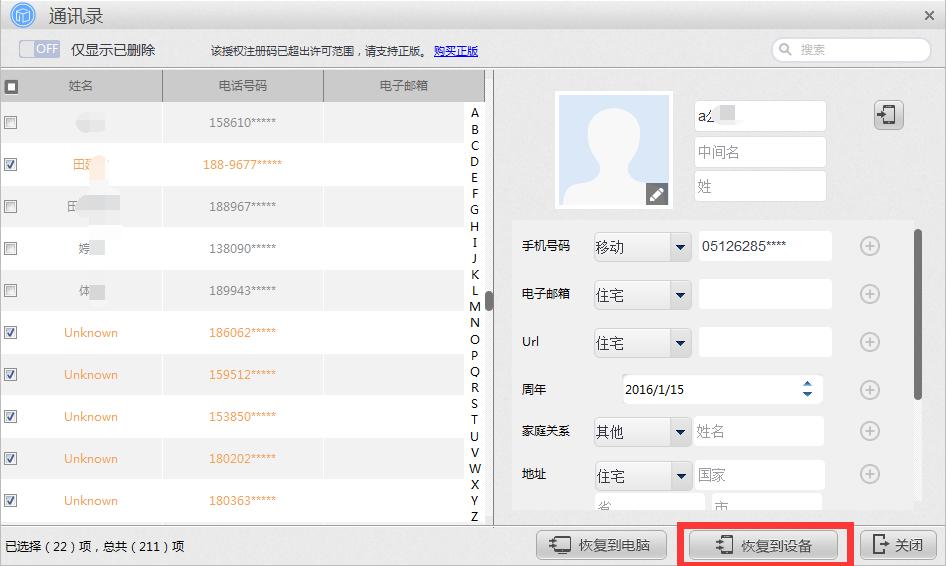Toggle the 仅显示已删除 OFF switch
The image size is (946, 566).
click(x=39, y=49)
